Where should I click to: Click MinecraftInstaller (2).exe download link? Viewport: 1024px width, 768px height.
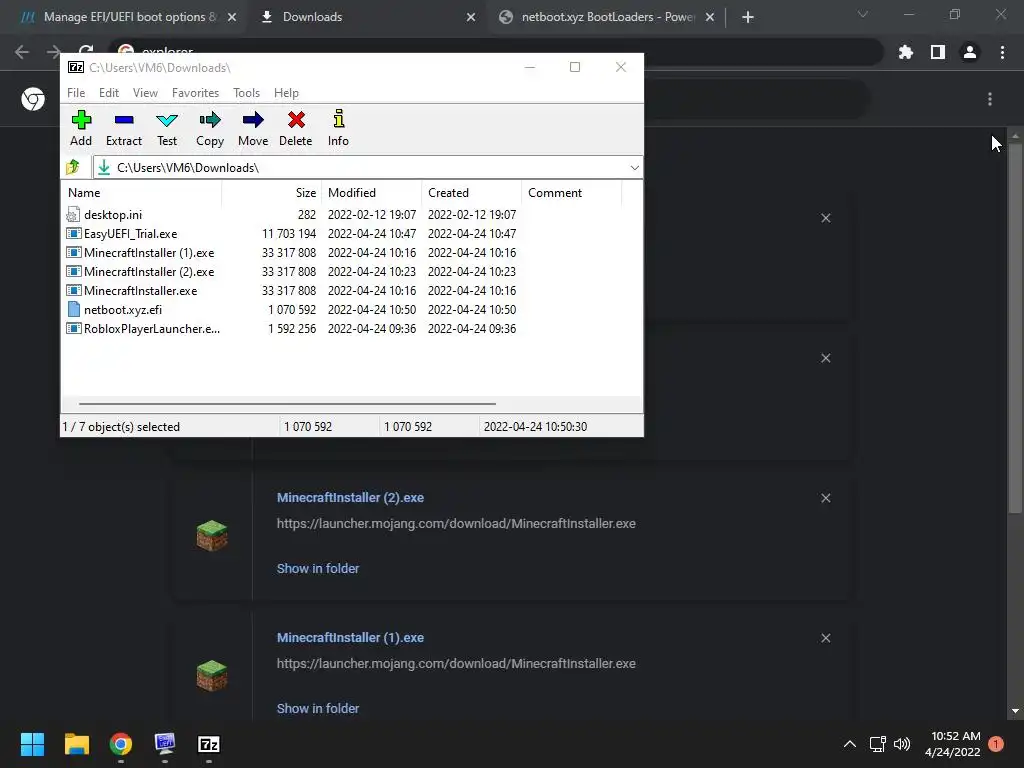point(350,498)
